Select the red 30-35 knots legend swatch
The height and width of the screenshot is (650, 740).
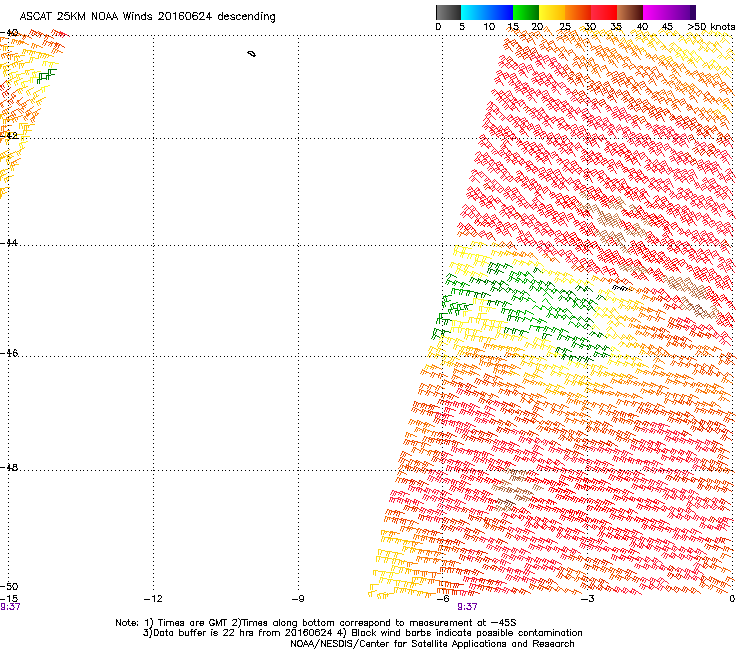604,12
